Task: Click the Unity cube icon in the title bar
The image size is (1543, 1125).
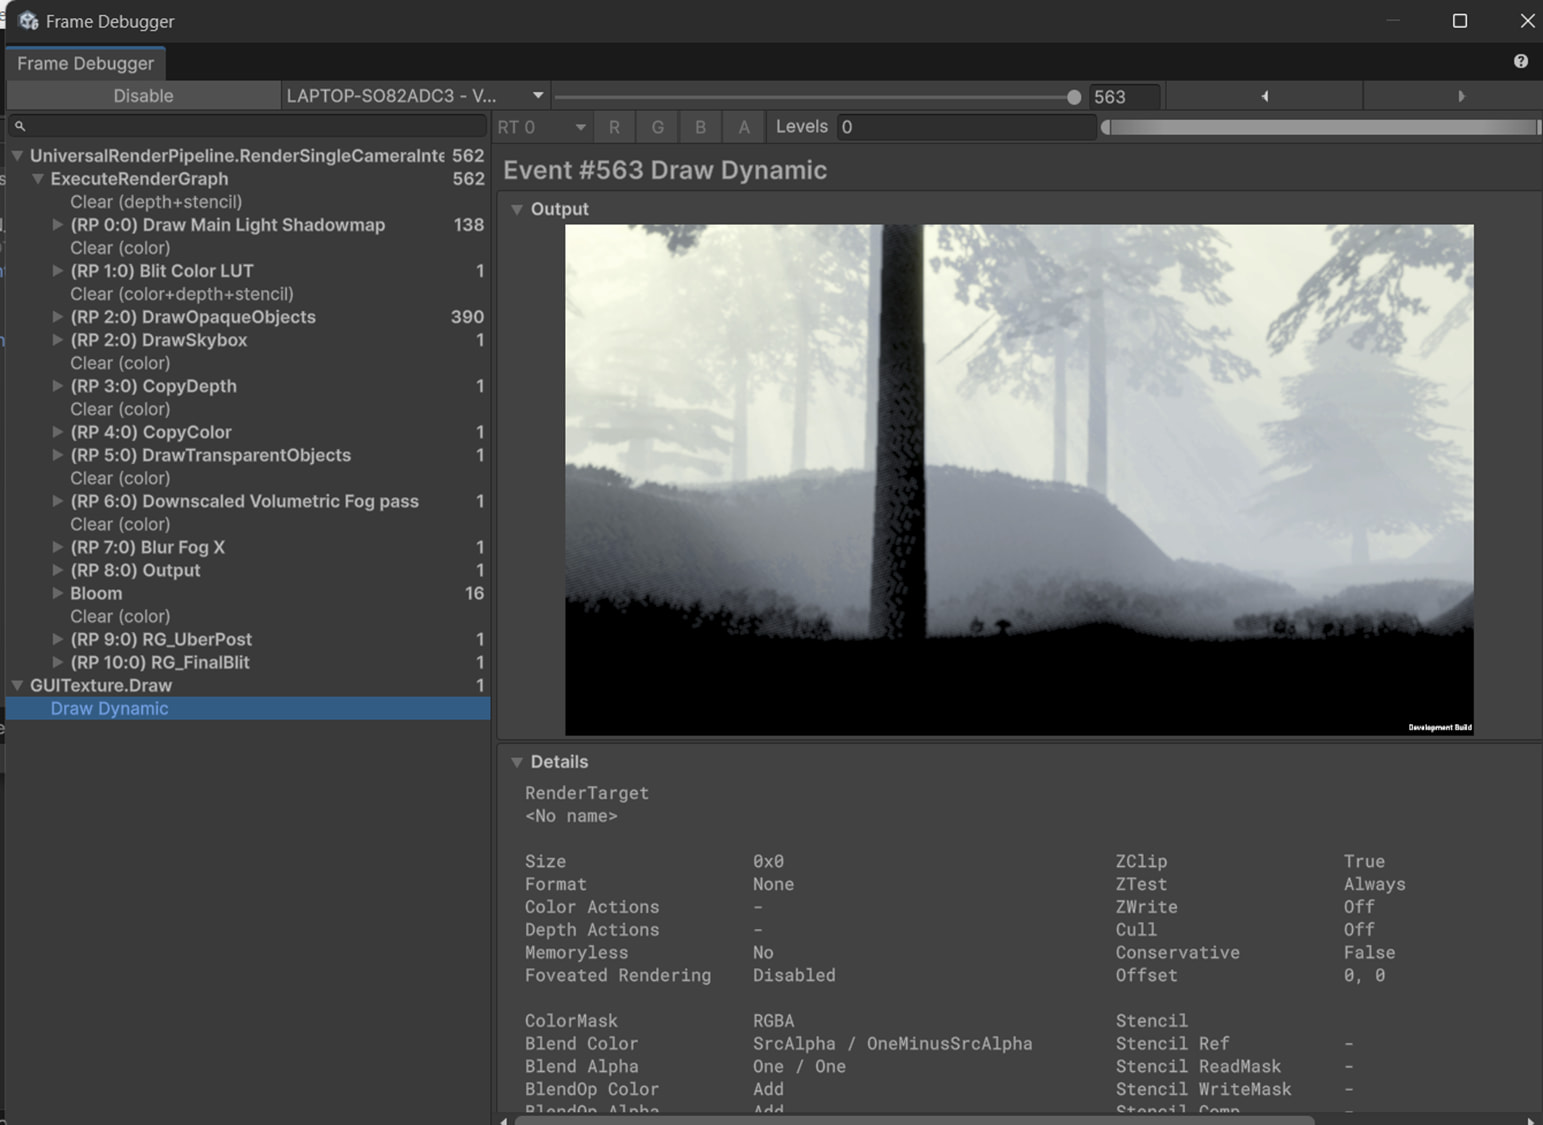Action: 28,20
